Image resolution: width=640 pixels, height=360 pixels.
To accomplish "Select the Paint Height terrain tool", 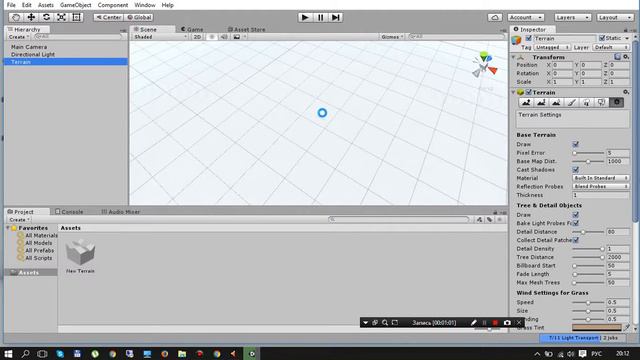I will (x=541, y=102).
